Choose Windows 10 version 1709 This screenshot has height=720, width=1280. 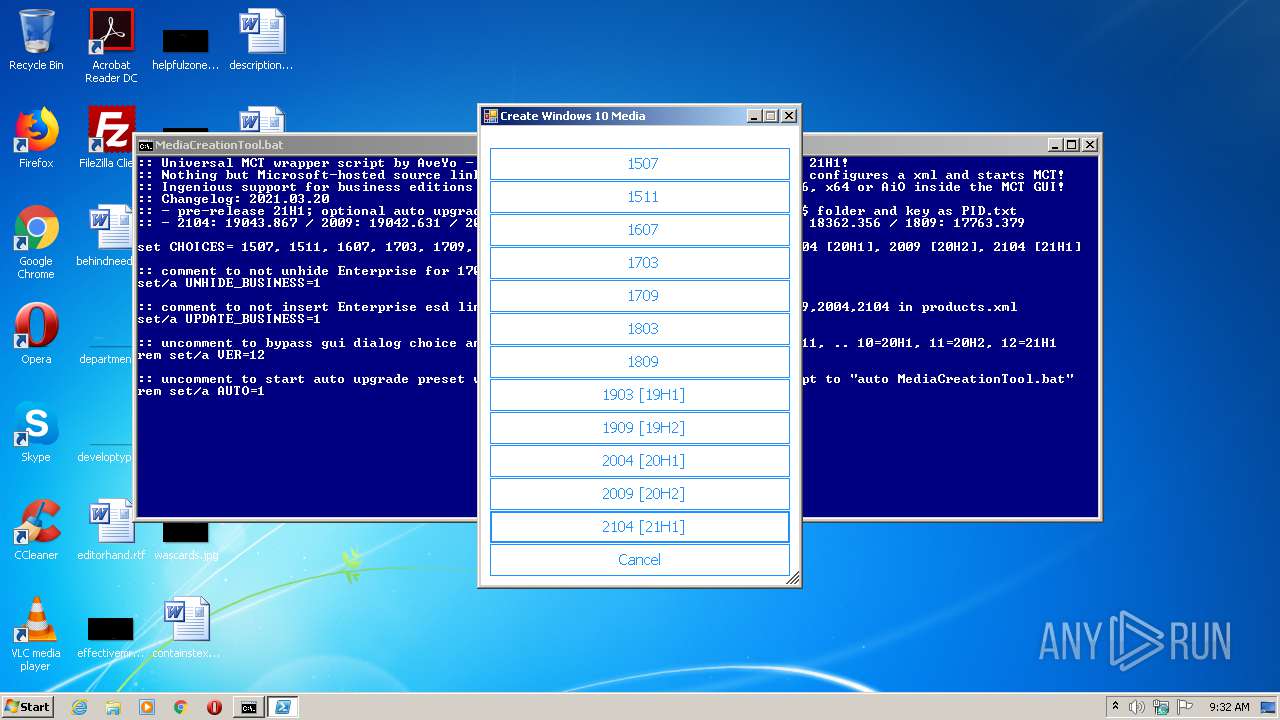pos(640,296)
